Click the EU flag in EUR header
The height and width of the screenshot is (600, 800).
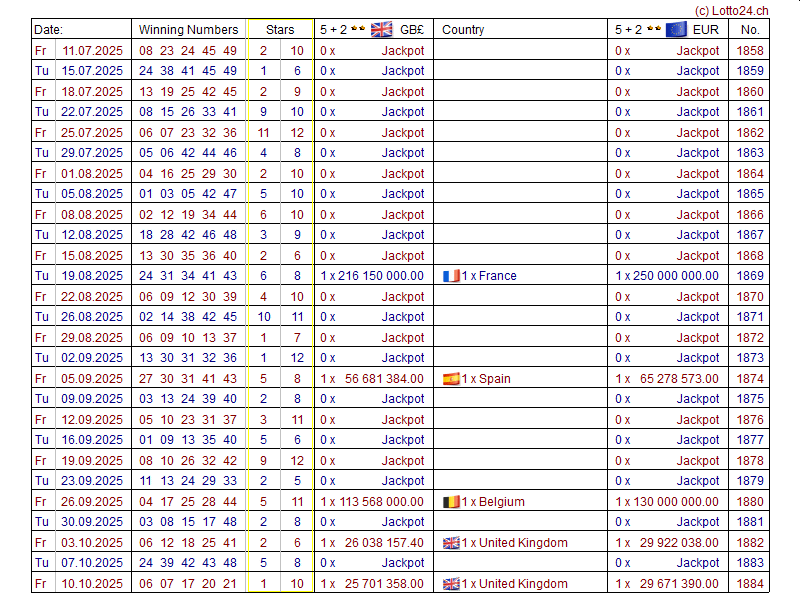(x=676, y=29)
